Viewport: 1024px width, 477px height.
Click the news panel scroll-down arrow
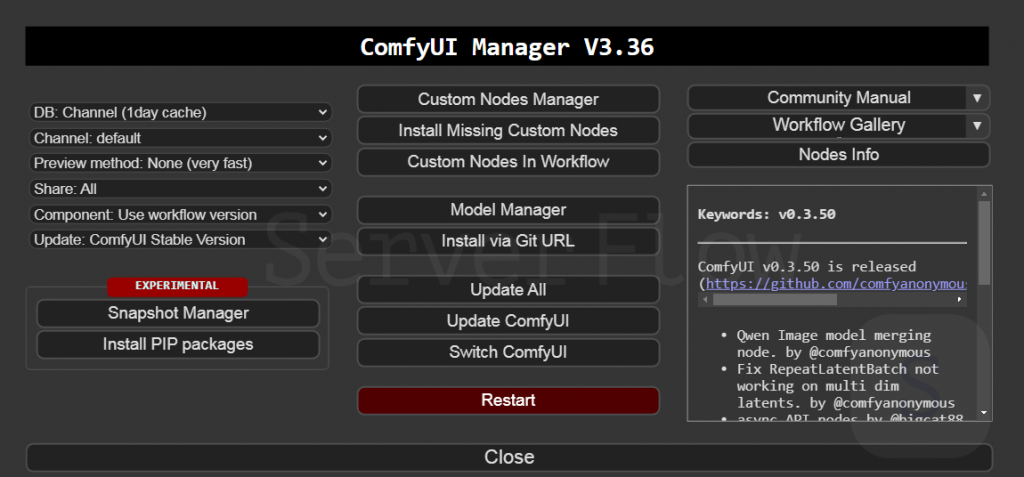pos(984,413)
